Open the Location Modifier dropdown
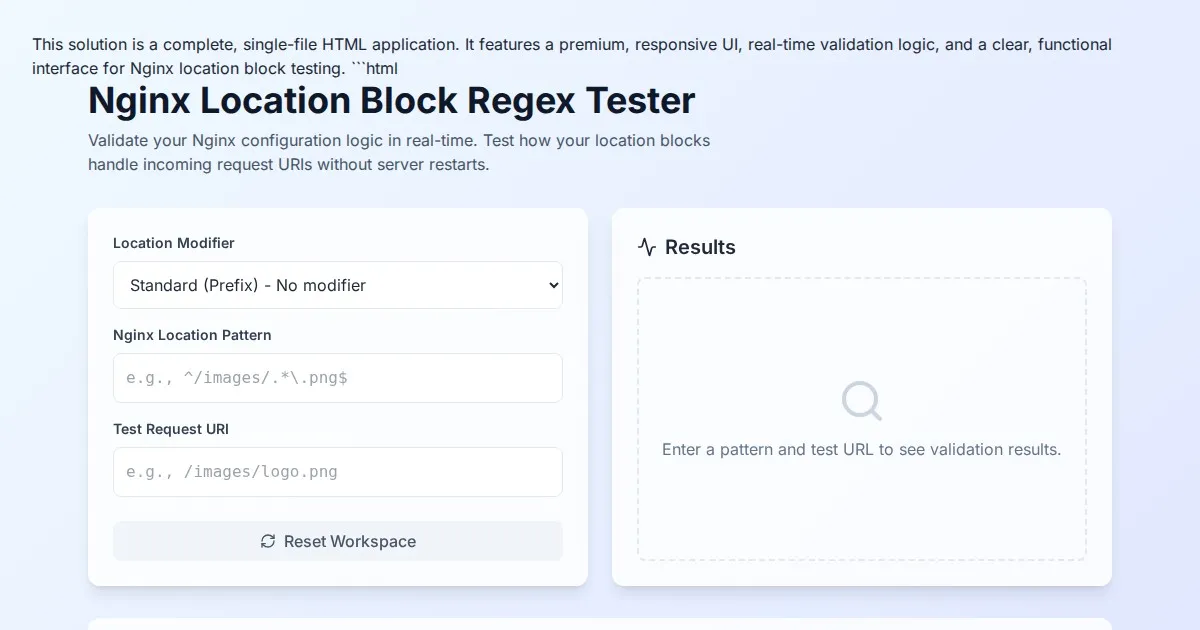1200x630 pixels. click(x=337, y=285)
